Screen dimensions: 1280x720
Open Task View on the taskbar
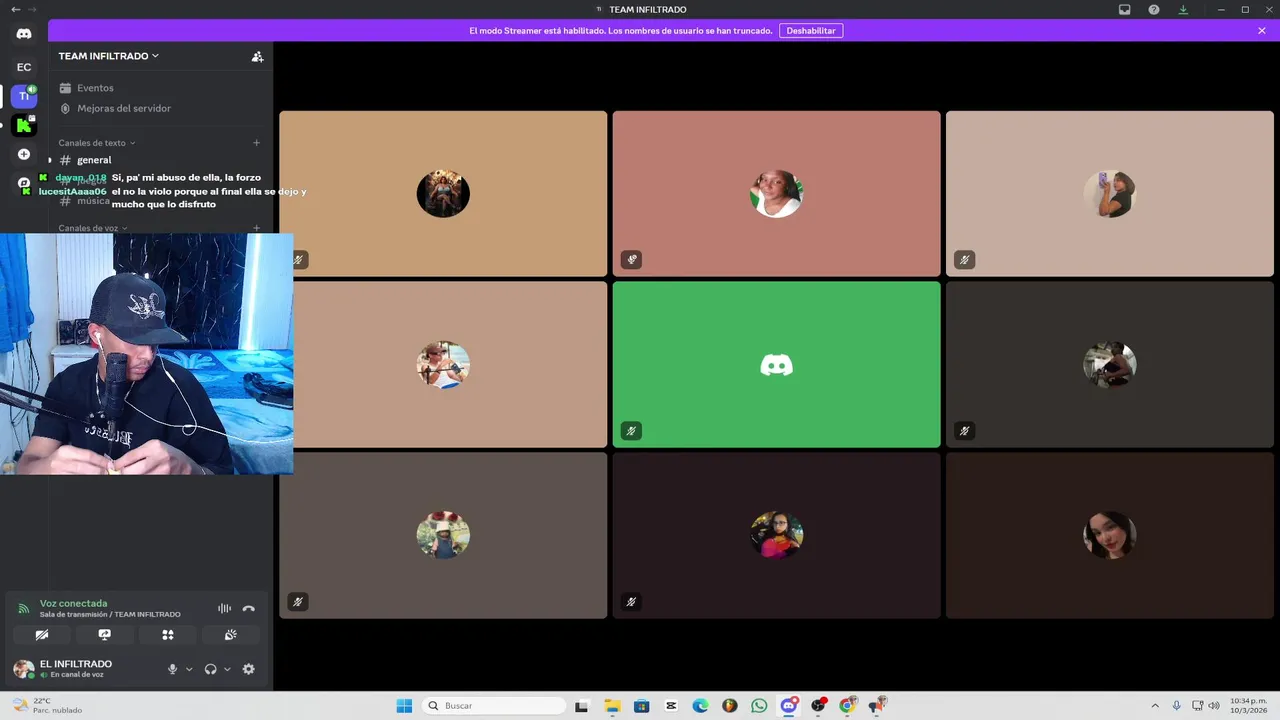(582, 706)
